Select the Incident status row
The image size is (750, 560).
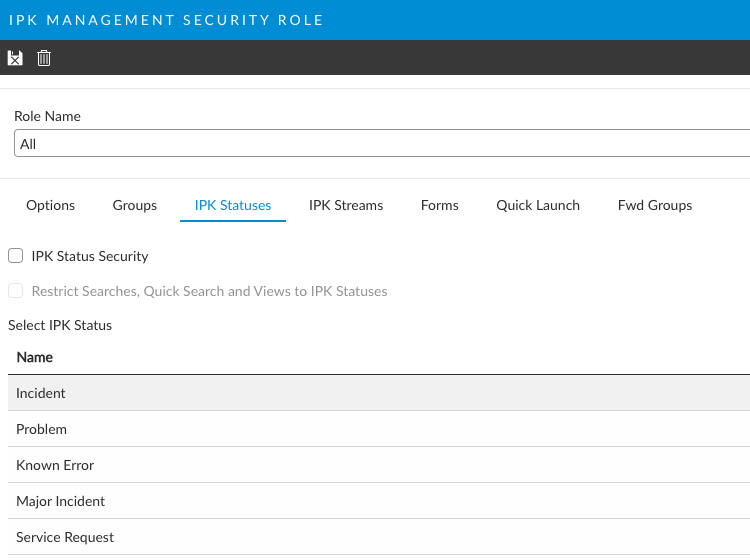(41, 393)
